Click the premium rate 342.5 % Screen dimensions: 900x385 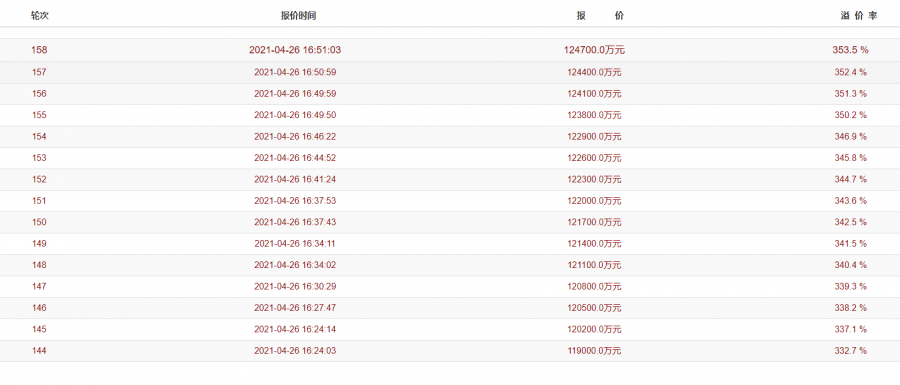click(851, 222)
